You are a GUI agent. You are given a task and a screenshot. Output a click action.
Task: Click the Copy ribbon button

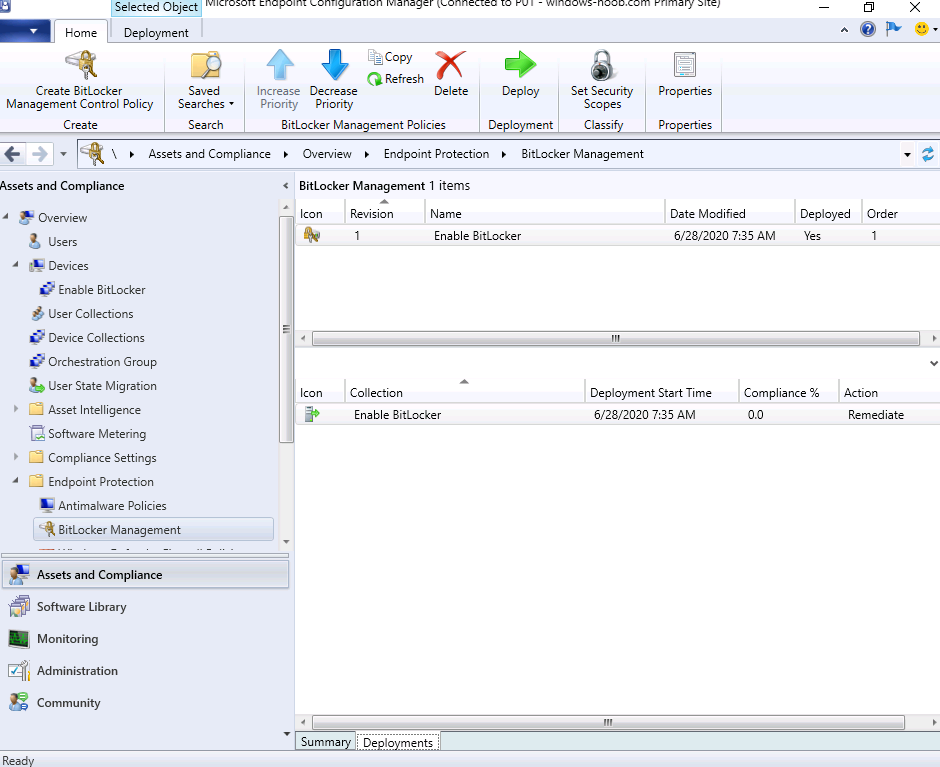click(x=390, y=57)
